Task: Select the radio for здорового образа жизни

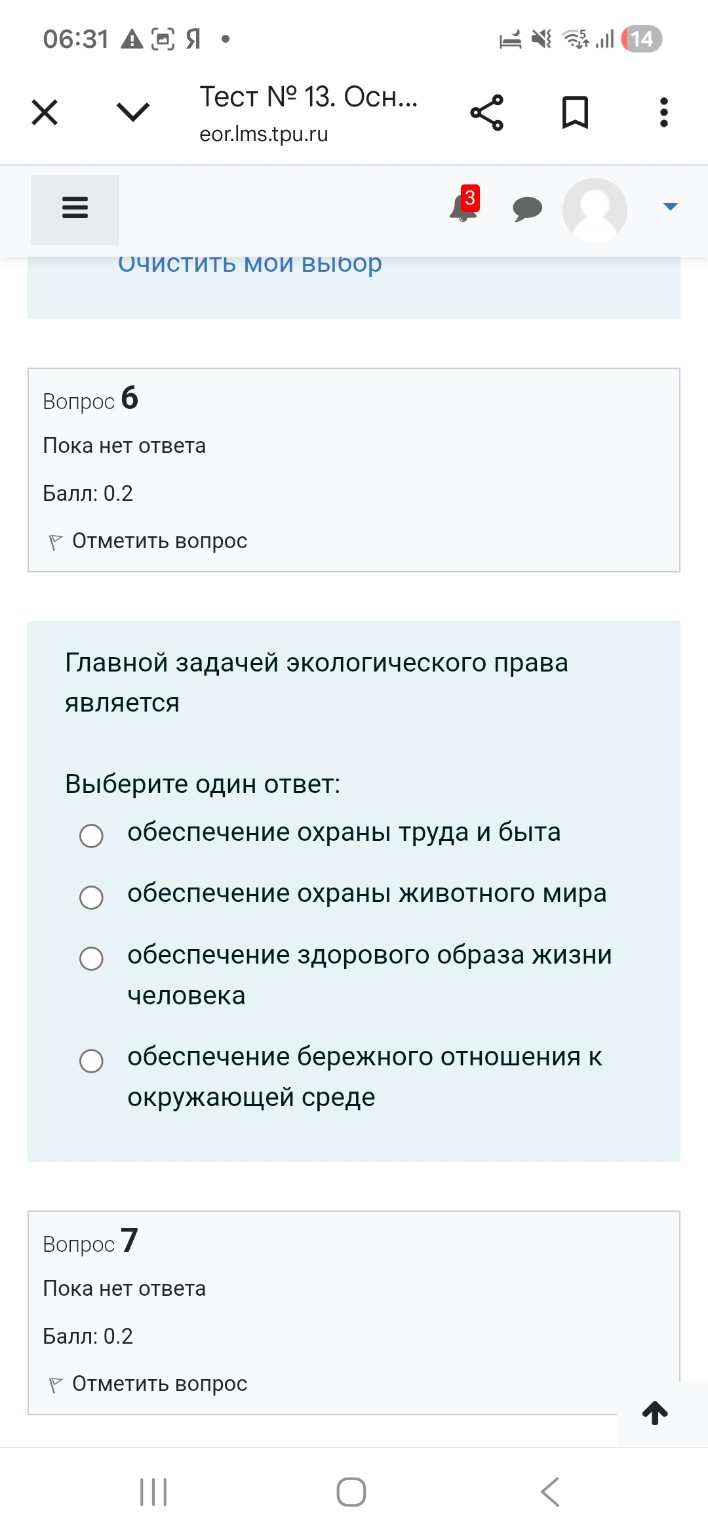Action: tap(91, 959)
